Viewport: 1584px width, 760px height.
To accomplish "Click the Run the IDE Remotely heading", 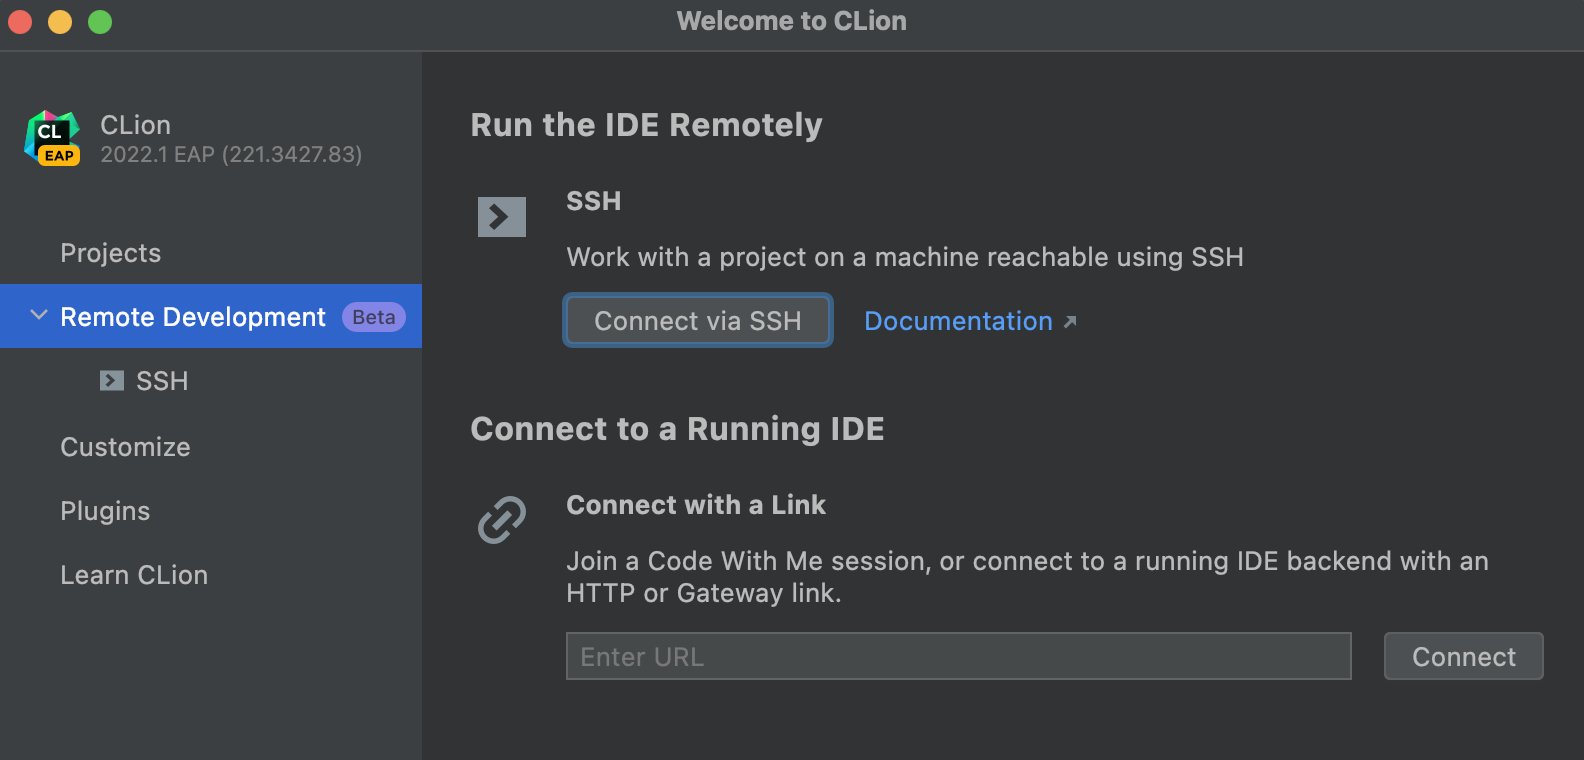I will point(647,125).
